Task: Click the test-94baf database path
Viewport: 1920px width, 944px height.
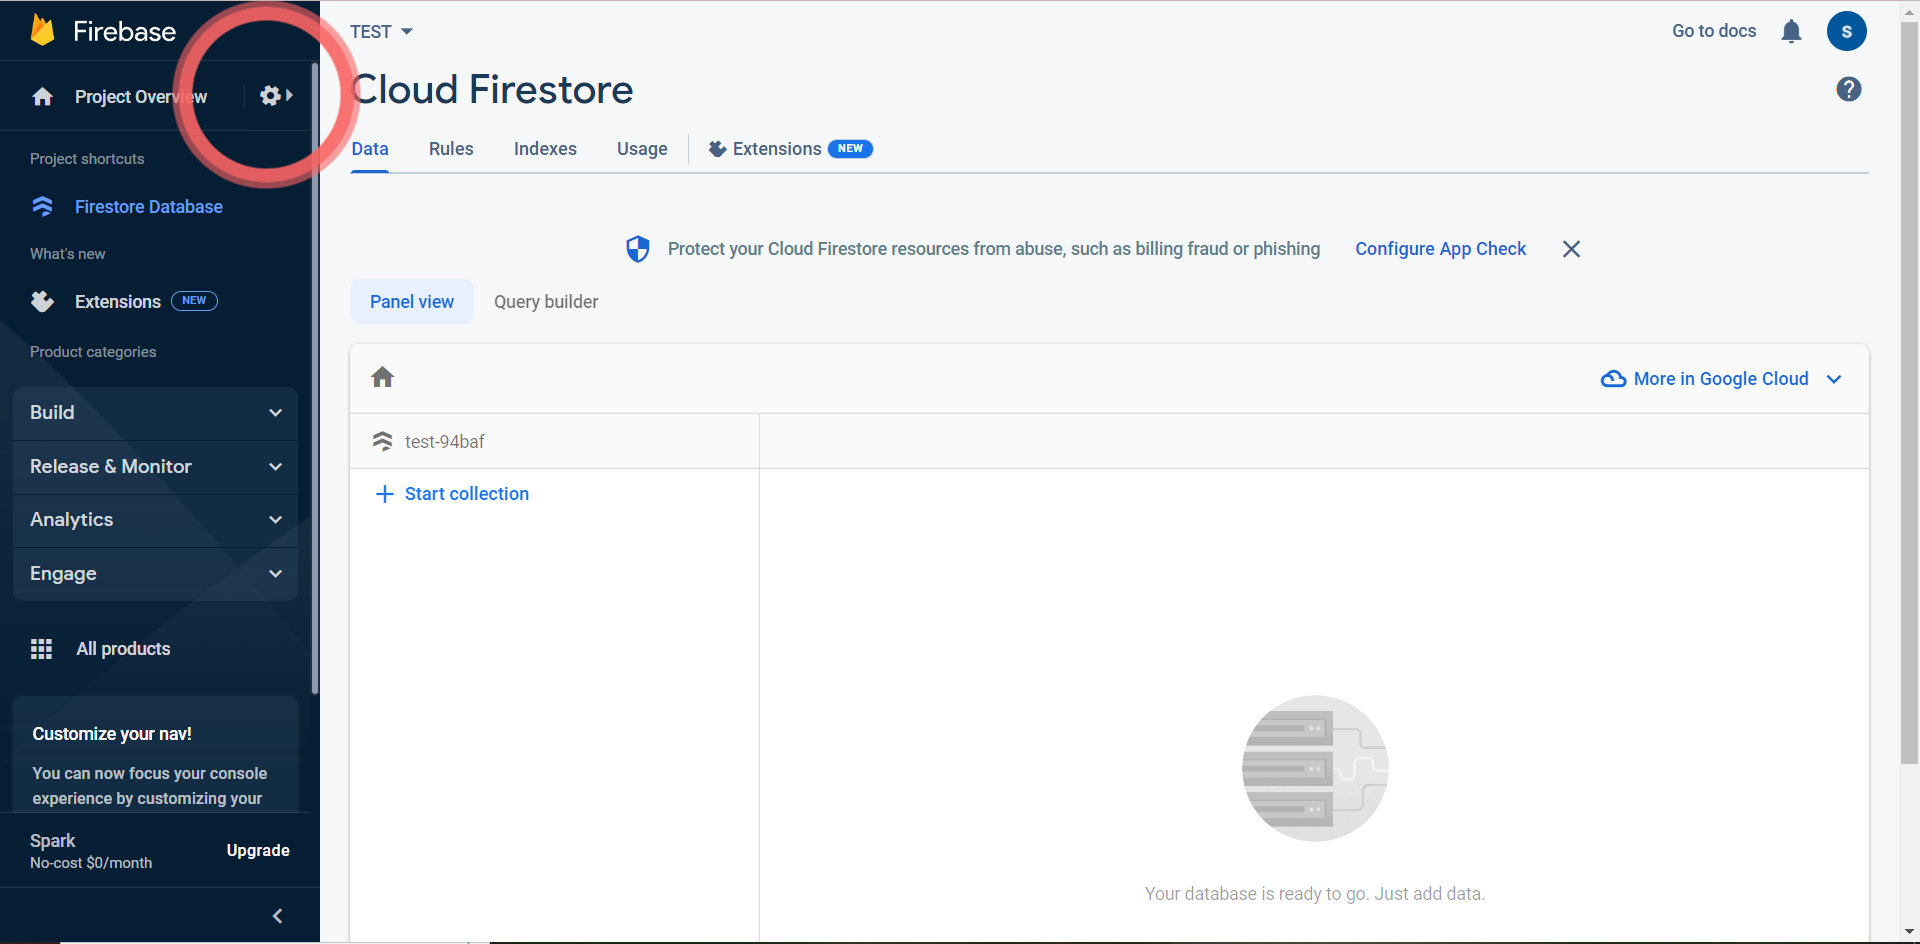Action: point(444,442)
